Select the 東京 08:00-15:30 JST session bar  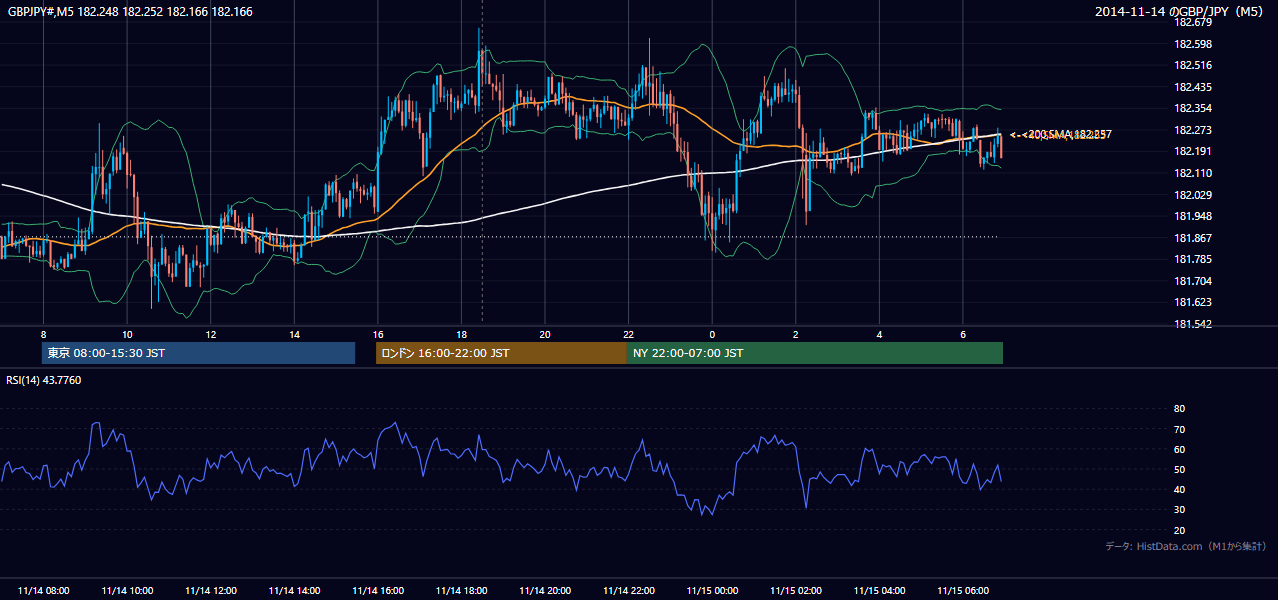[199, 353]
